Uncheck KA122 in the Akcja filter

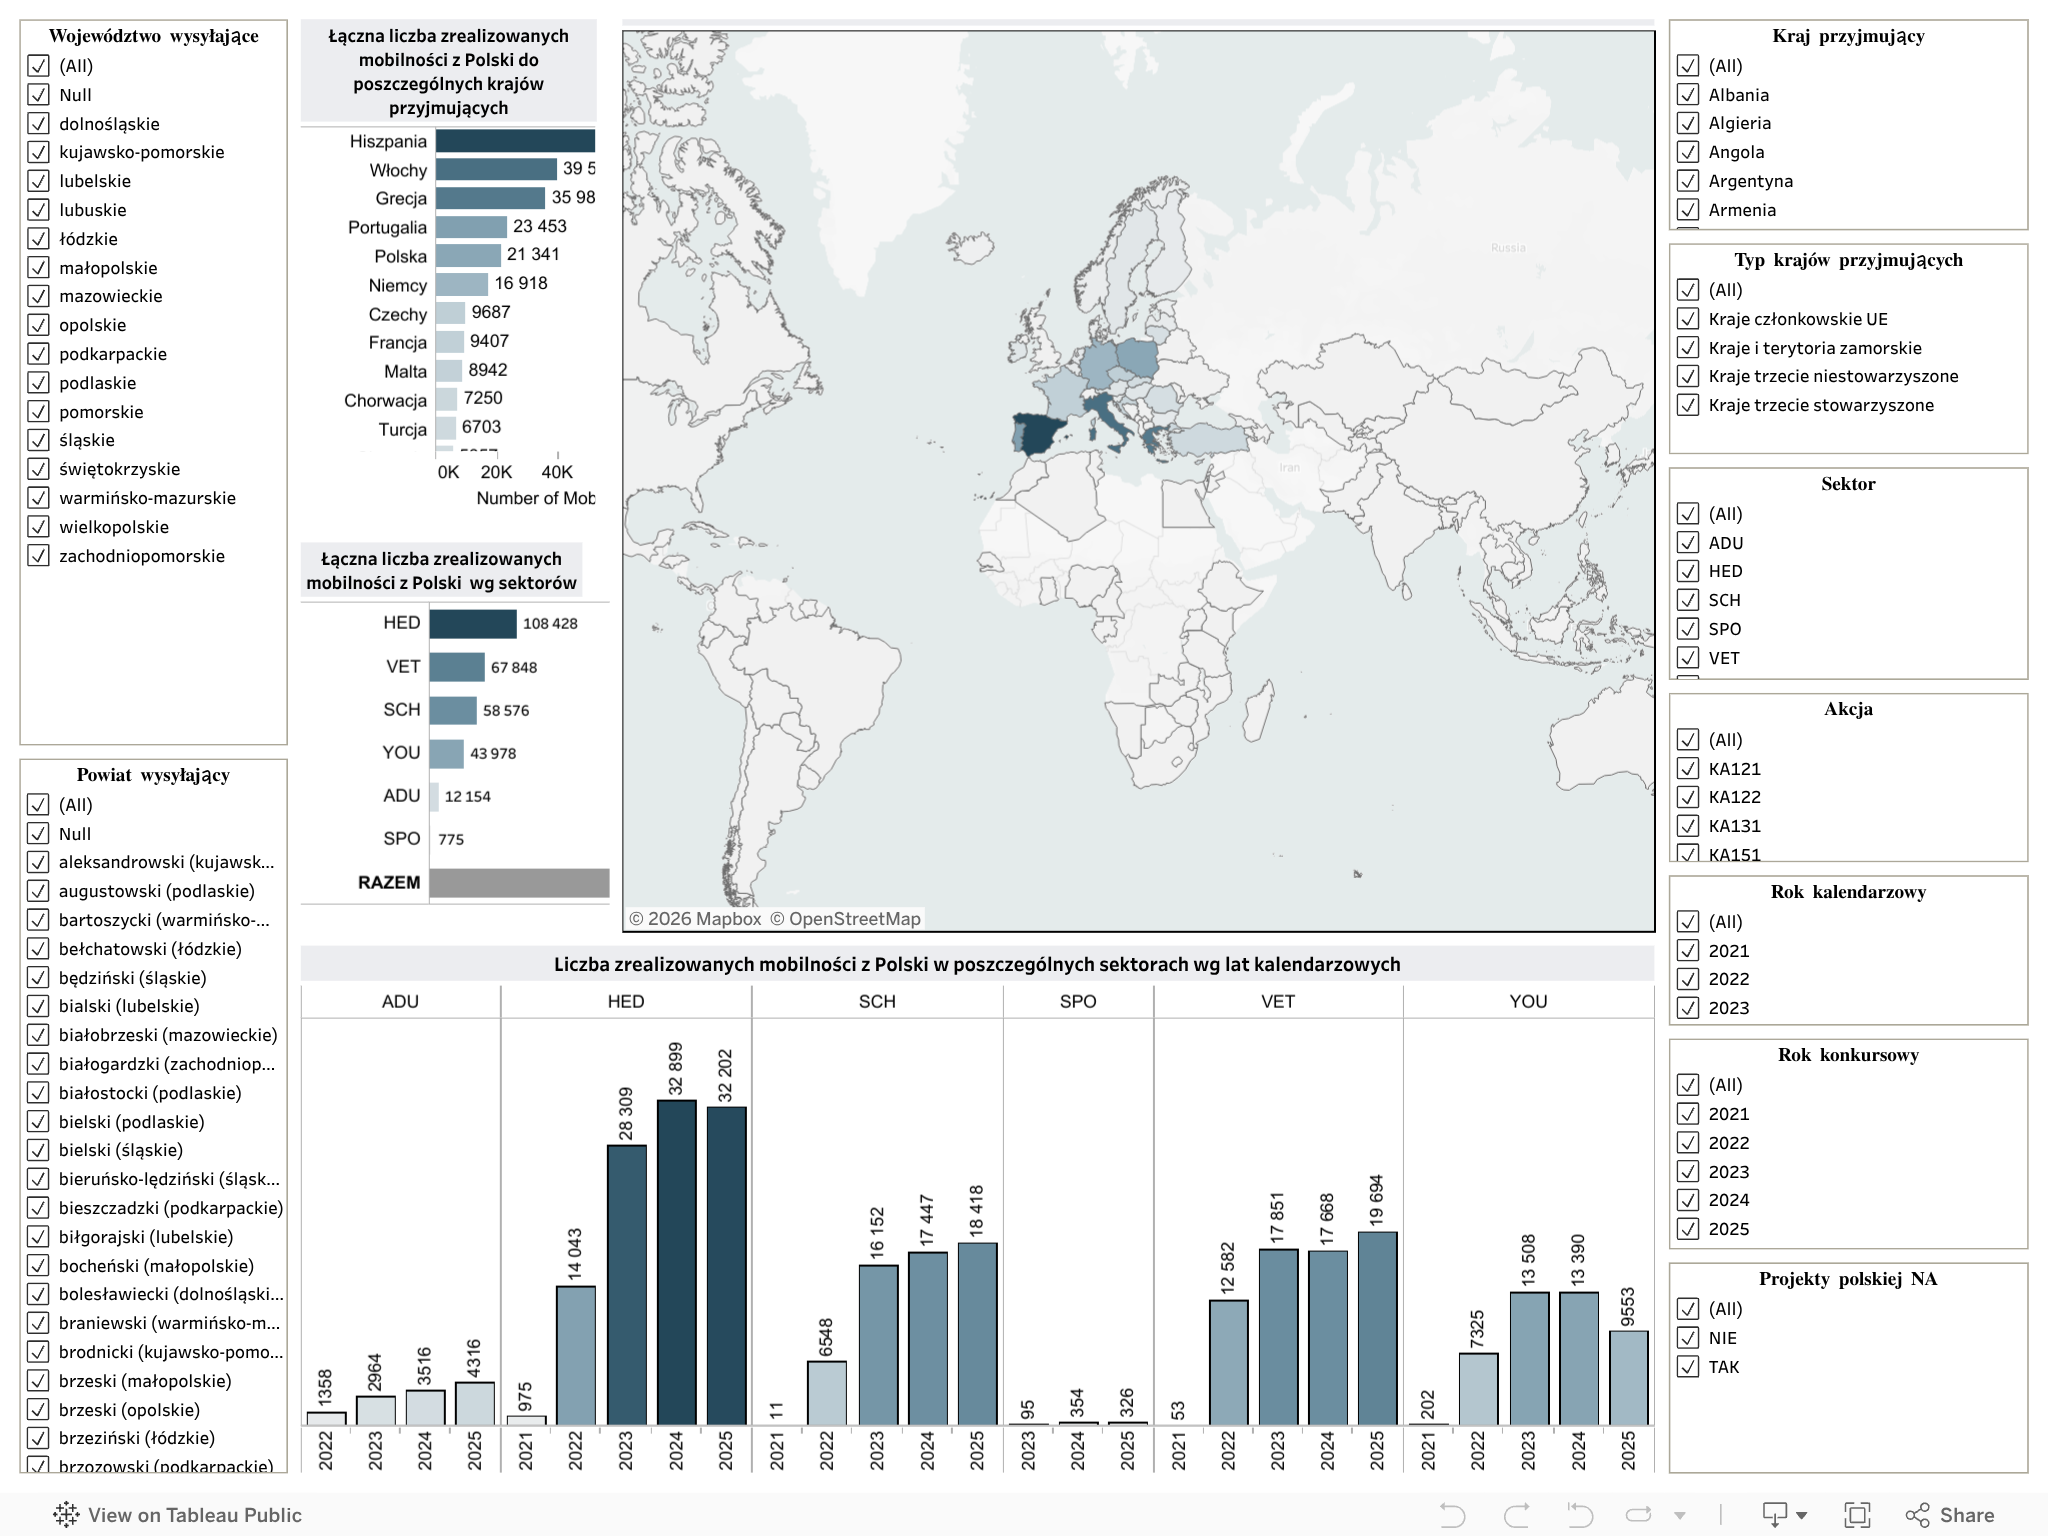pyautogui.click(x=1688, y=797)
